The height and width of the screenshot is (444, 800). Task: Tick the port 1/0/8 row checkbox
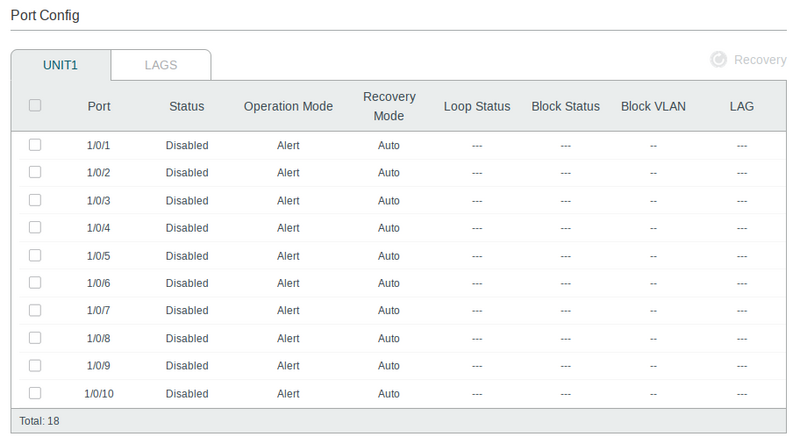pos(35,338)
